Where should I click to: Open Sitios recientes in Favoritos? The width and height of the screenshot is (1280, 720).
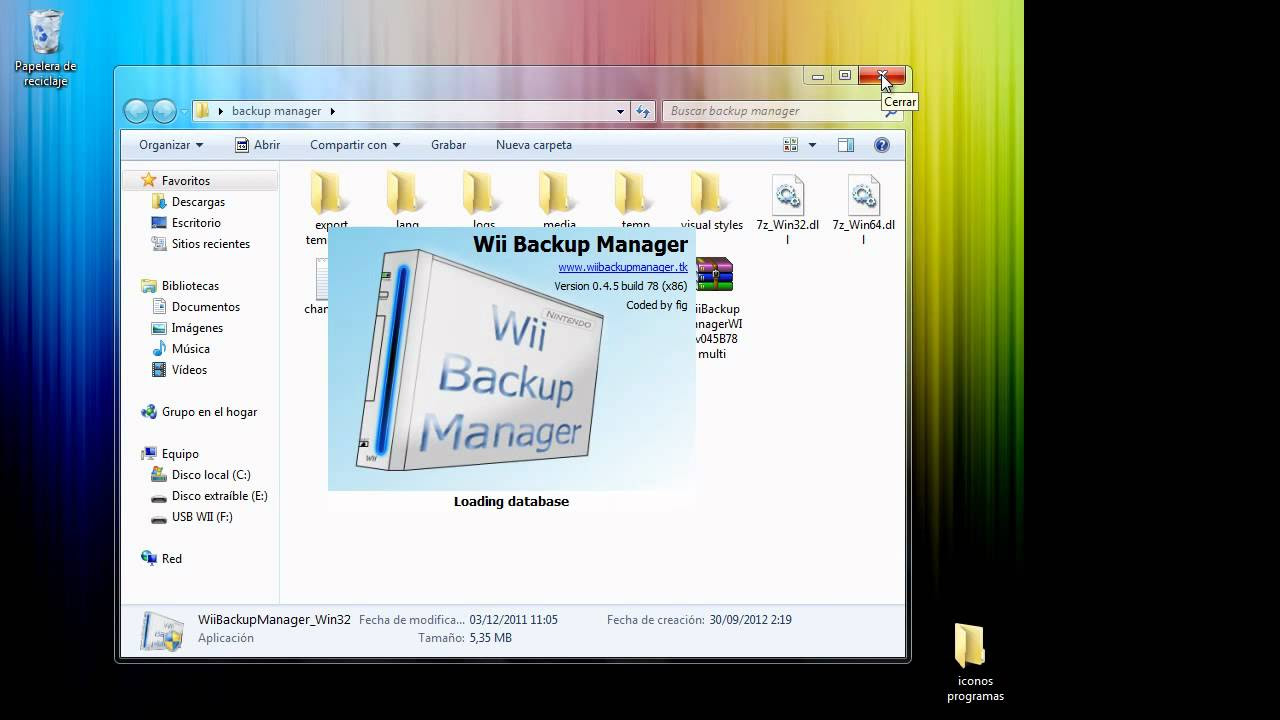click(x=211, y=244)
